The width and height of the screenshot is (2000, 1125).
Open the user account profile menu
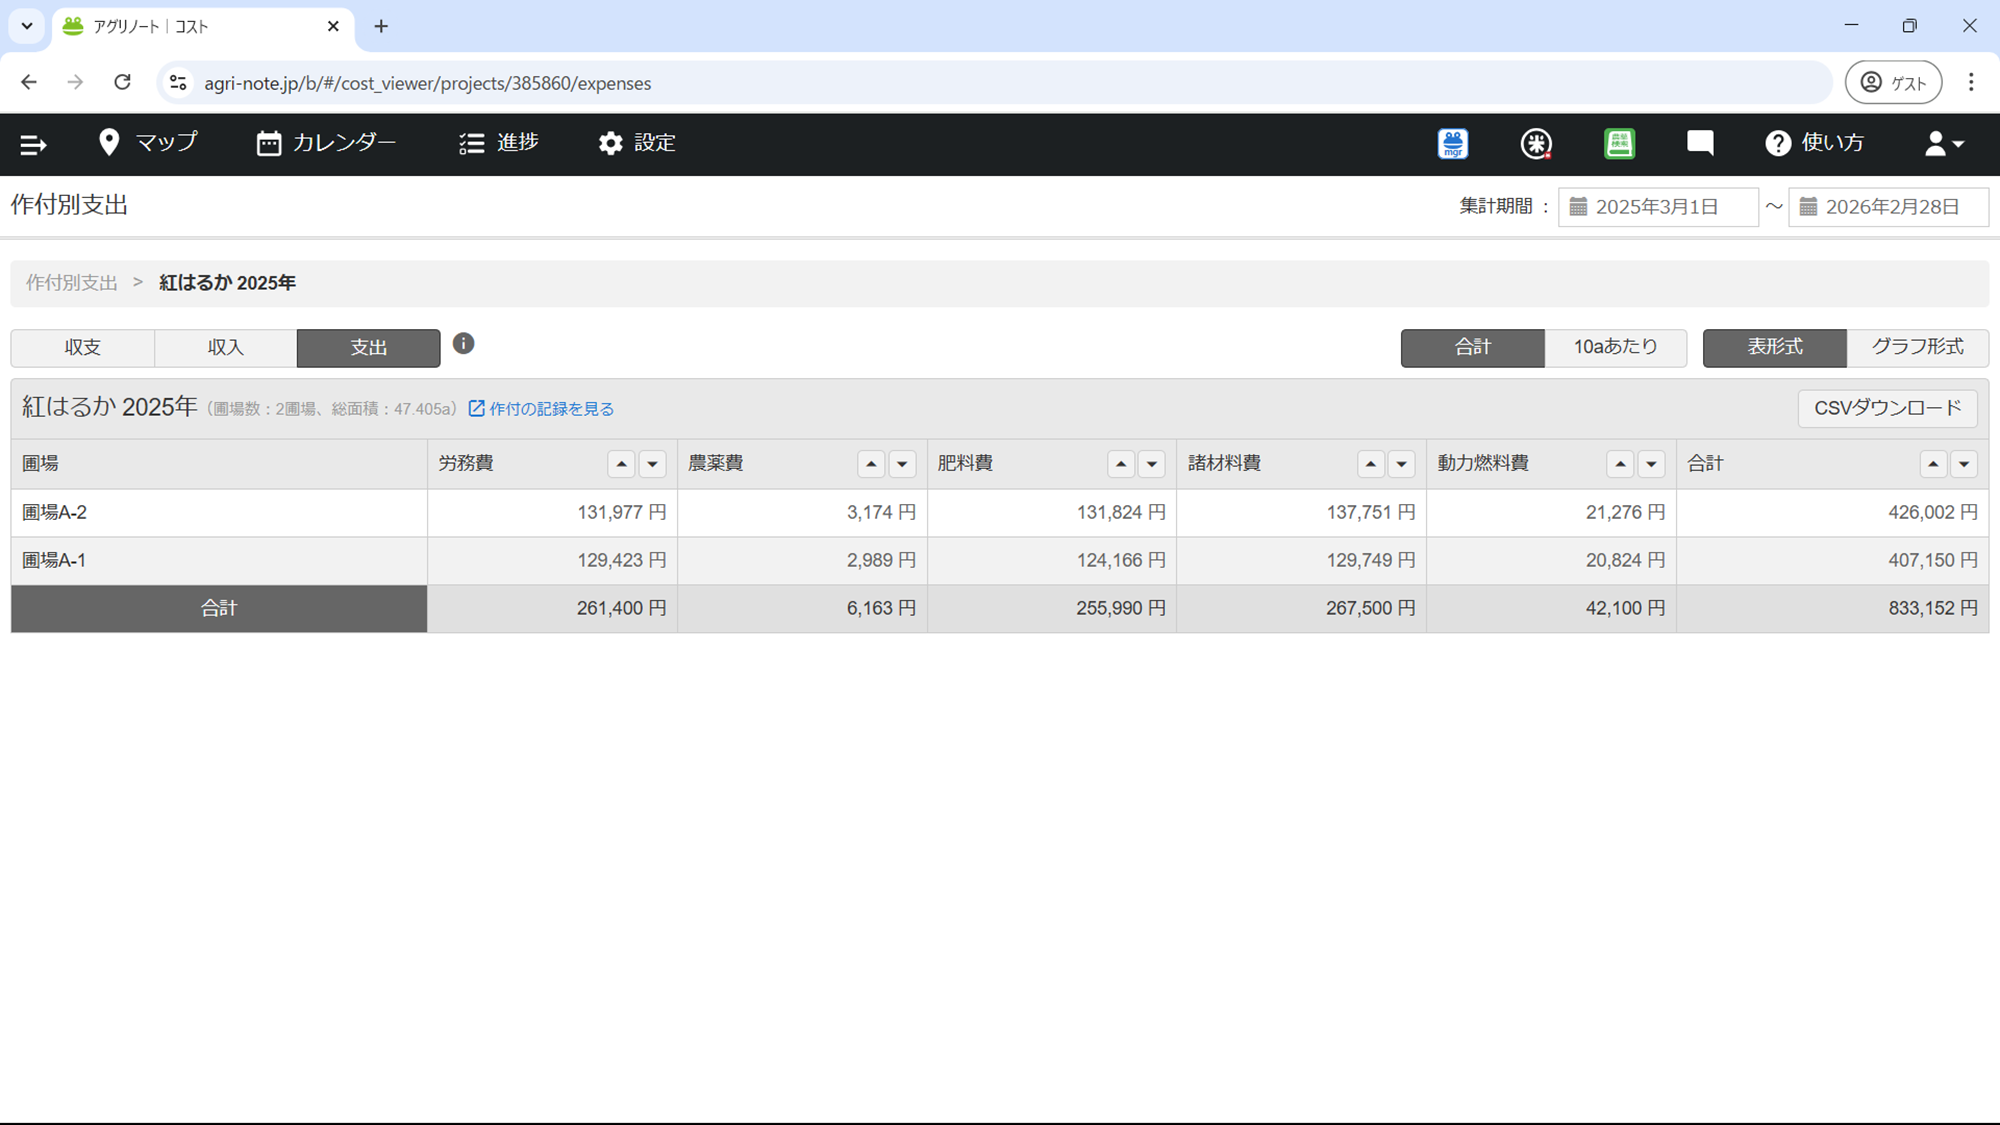[x=1944, y=144]
